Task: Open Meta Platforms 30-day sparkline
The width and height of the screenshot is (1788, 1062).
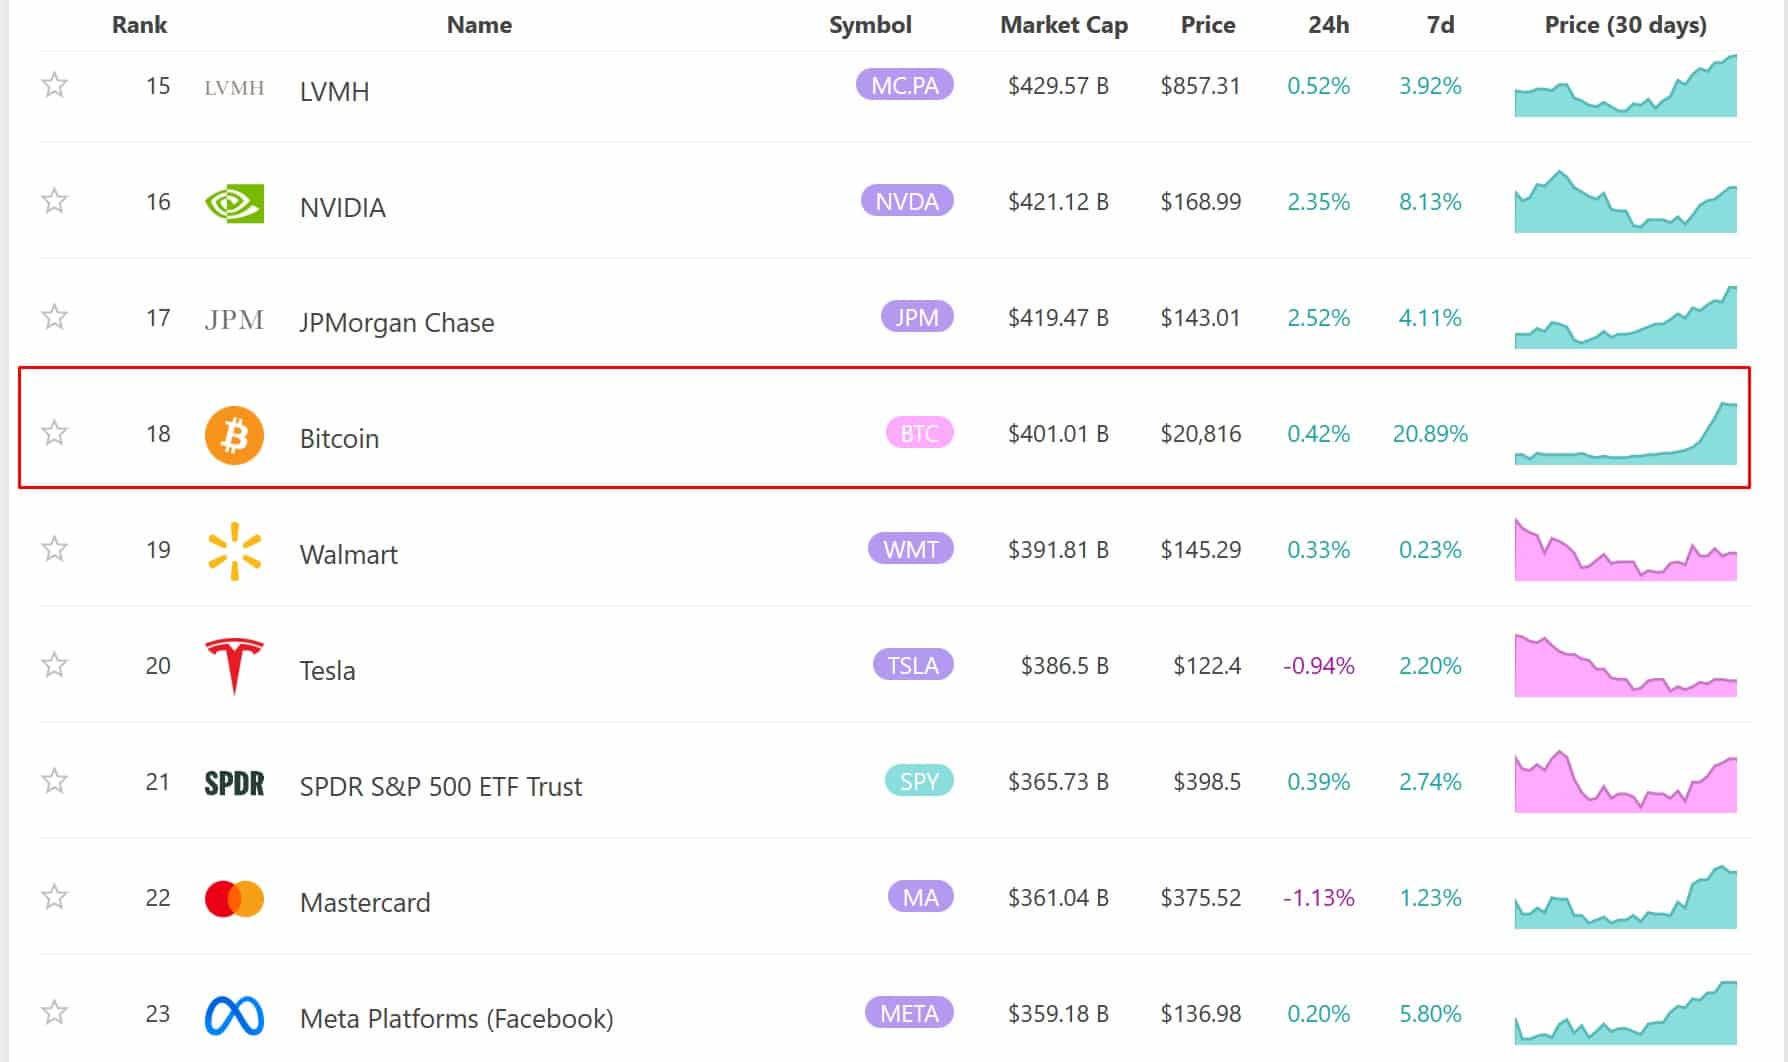Action: (1625, 1014)
